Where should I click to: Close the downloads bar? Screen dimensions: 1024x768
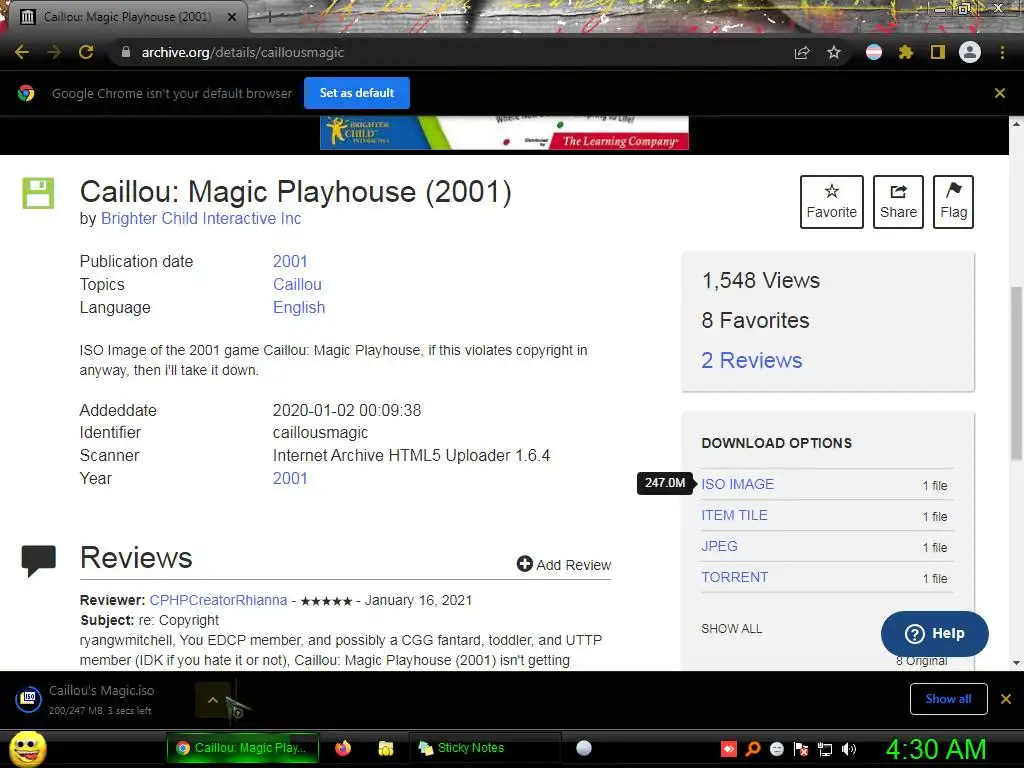[1006, 699]
